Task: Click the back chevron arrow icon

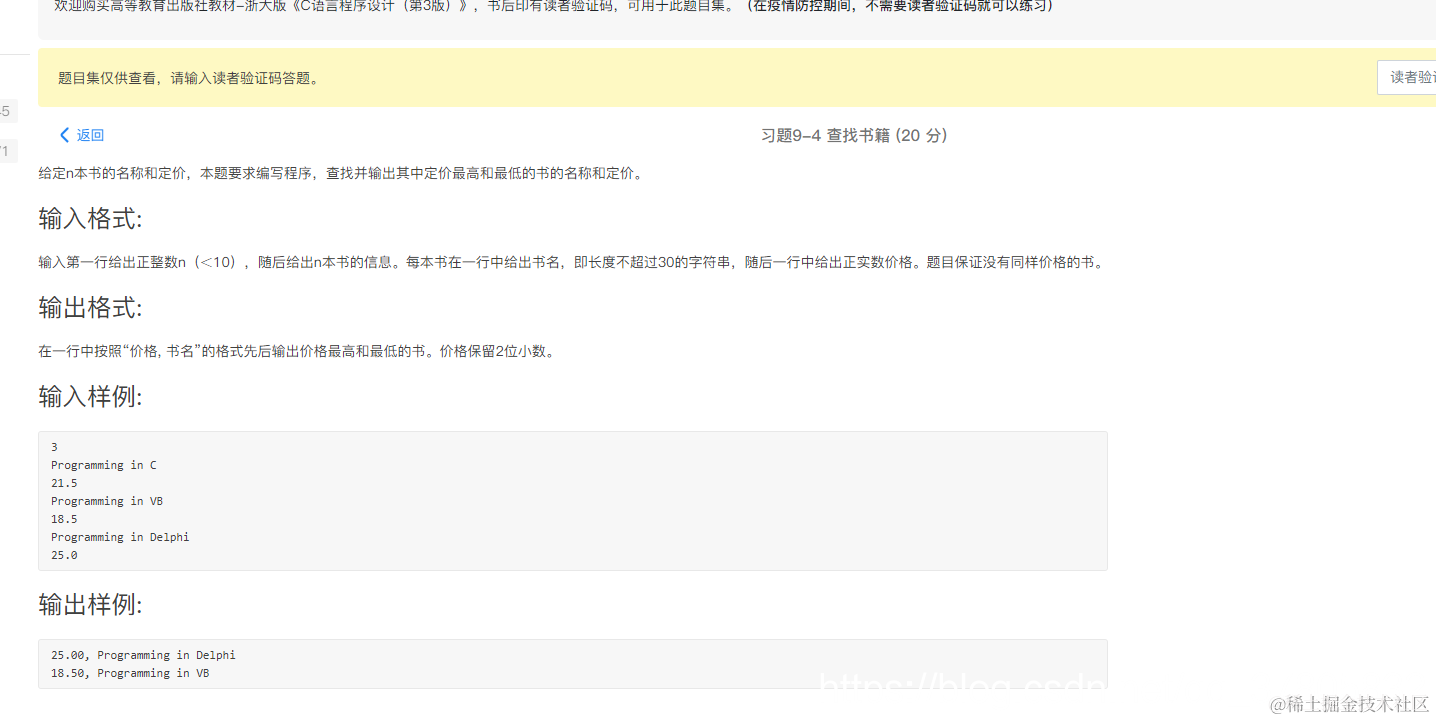Action: 65,135
